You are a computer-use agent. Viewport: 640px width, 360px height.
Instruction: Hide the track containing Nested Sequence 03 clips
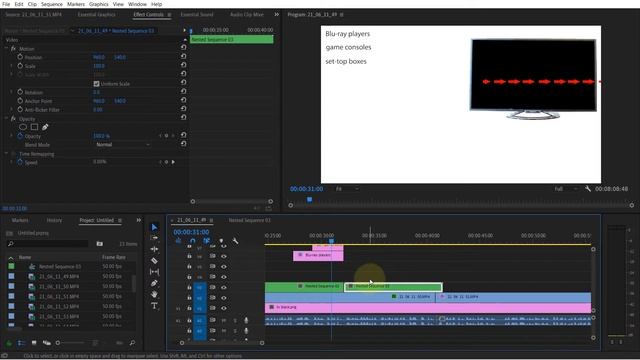pyautogui.click(x=224, y=287)
